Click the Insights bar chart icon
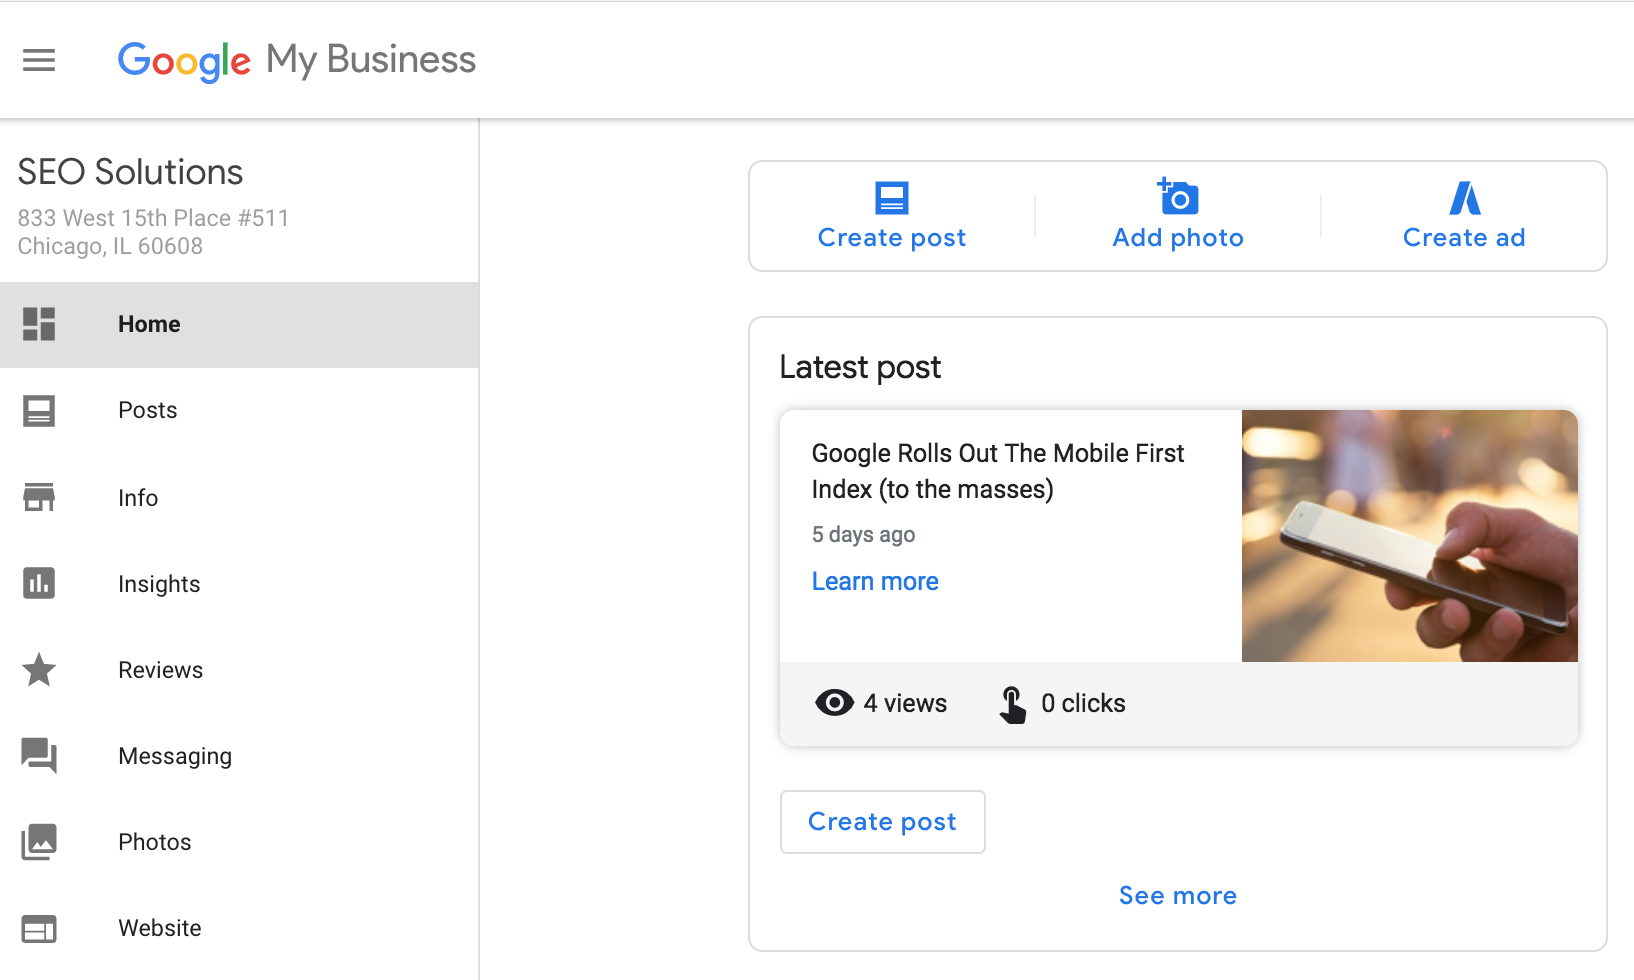 coord(39,583)
